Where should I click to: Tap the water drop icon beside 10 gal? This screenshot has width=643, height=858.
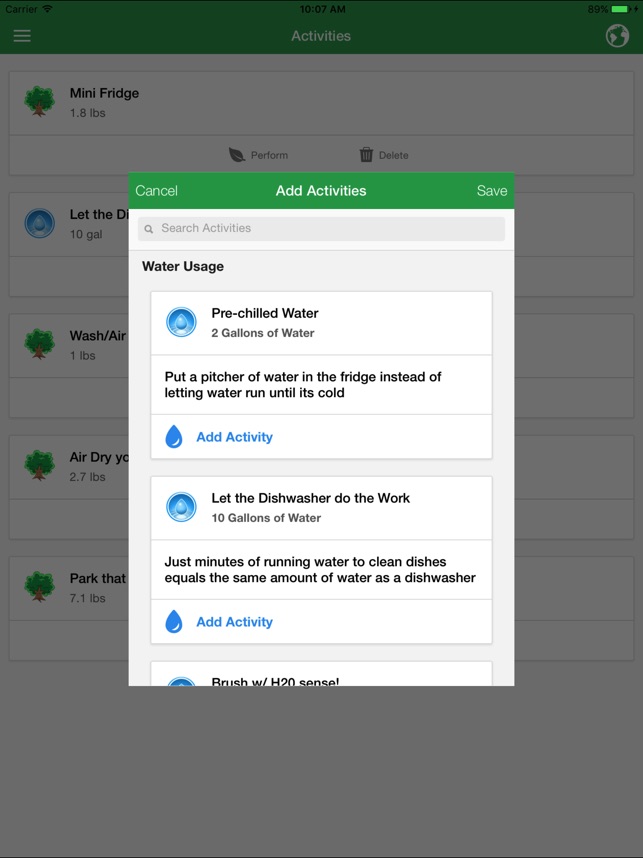click(x=39, y=223)
